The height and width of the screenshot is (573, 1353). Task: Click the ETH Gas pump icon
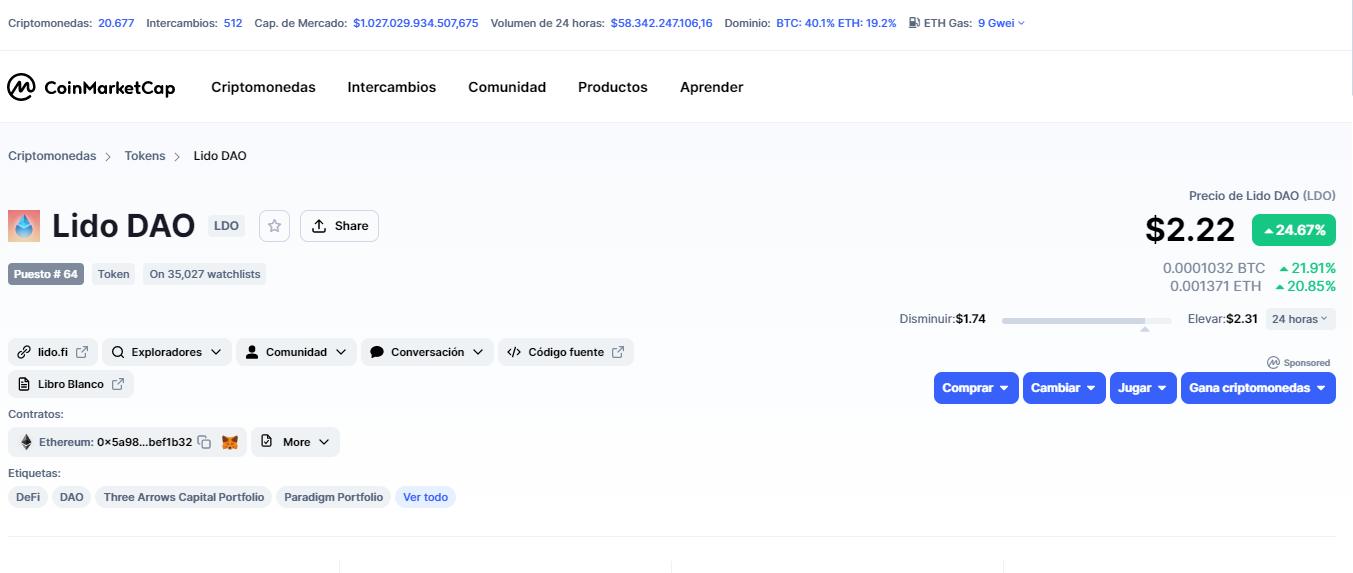914,22
